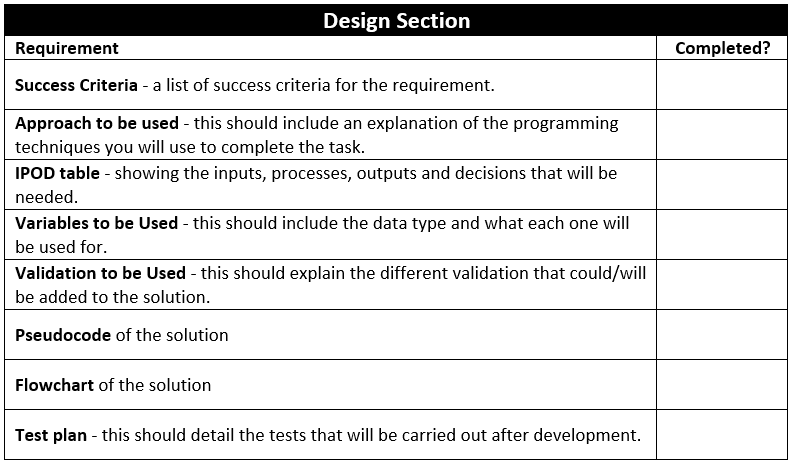Click the Design Section title bar
The image size is (794, 465).
point(396,20)
